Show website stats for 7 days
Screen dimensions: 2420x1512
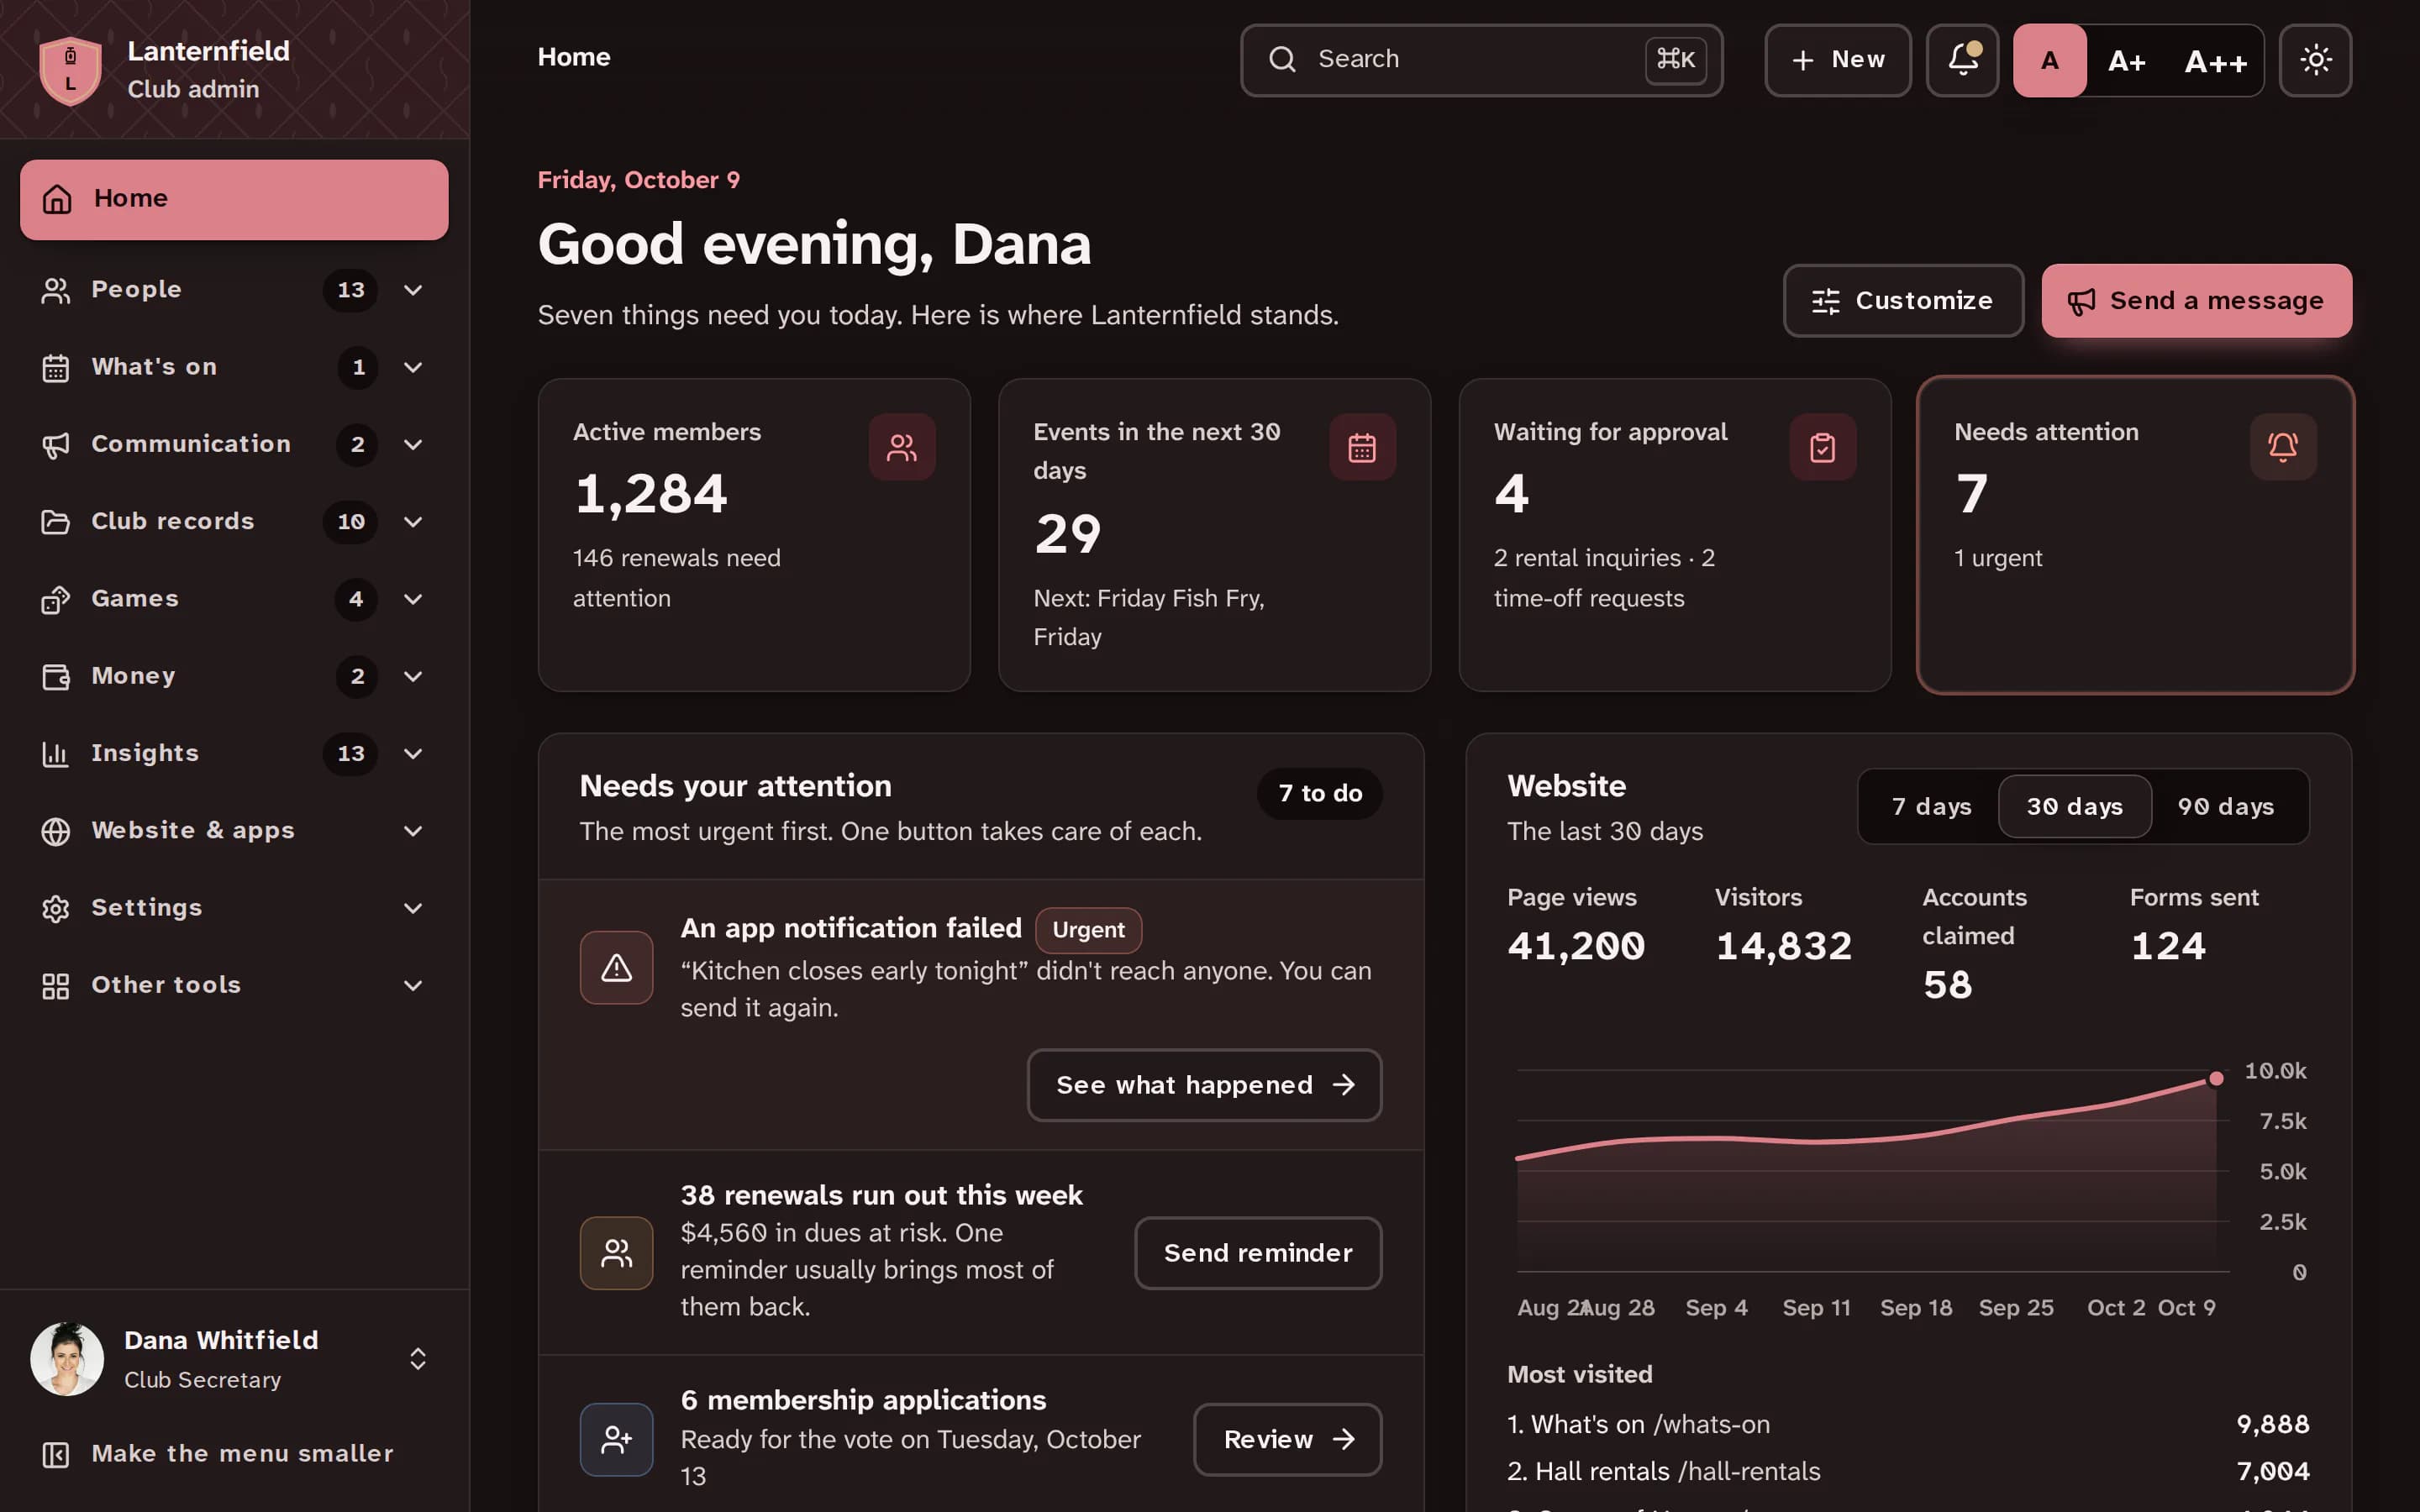click(x=1931, y=806)
